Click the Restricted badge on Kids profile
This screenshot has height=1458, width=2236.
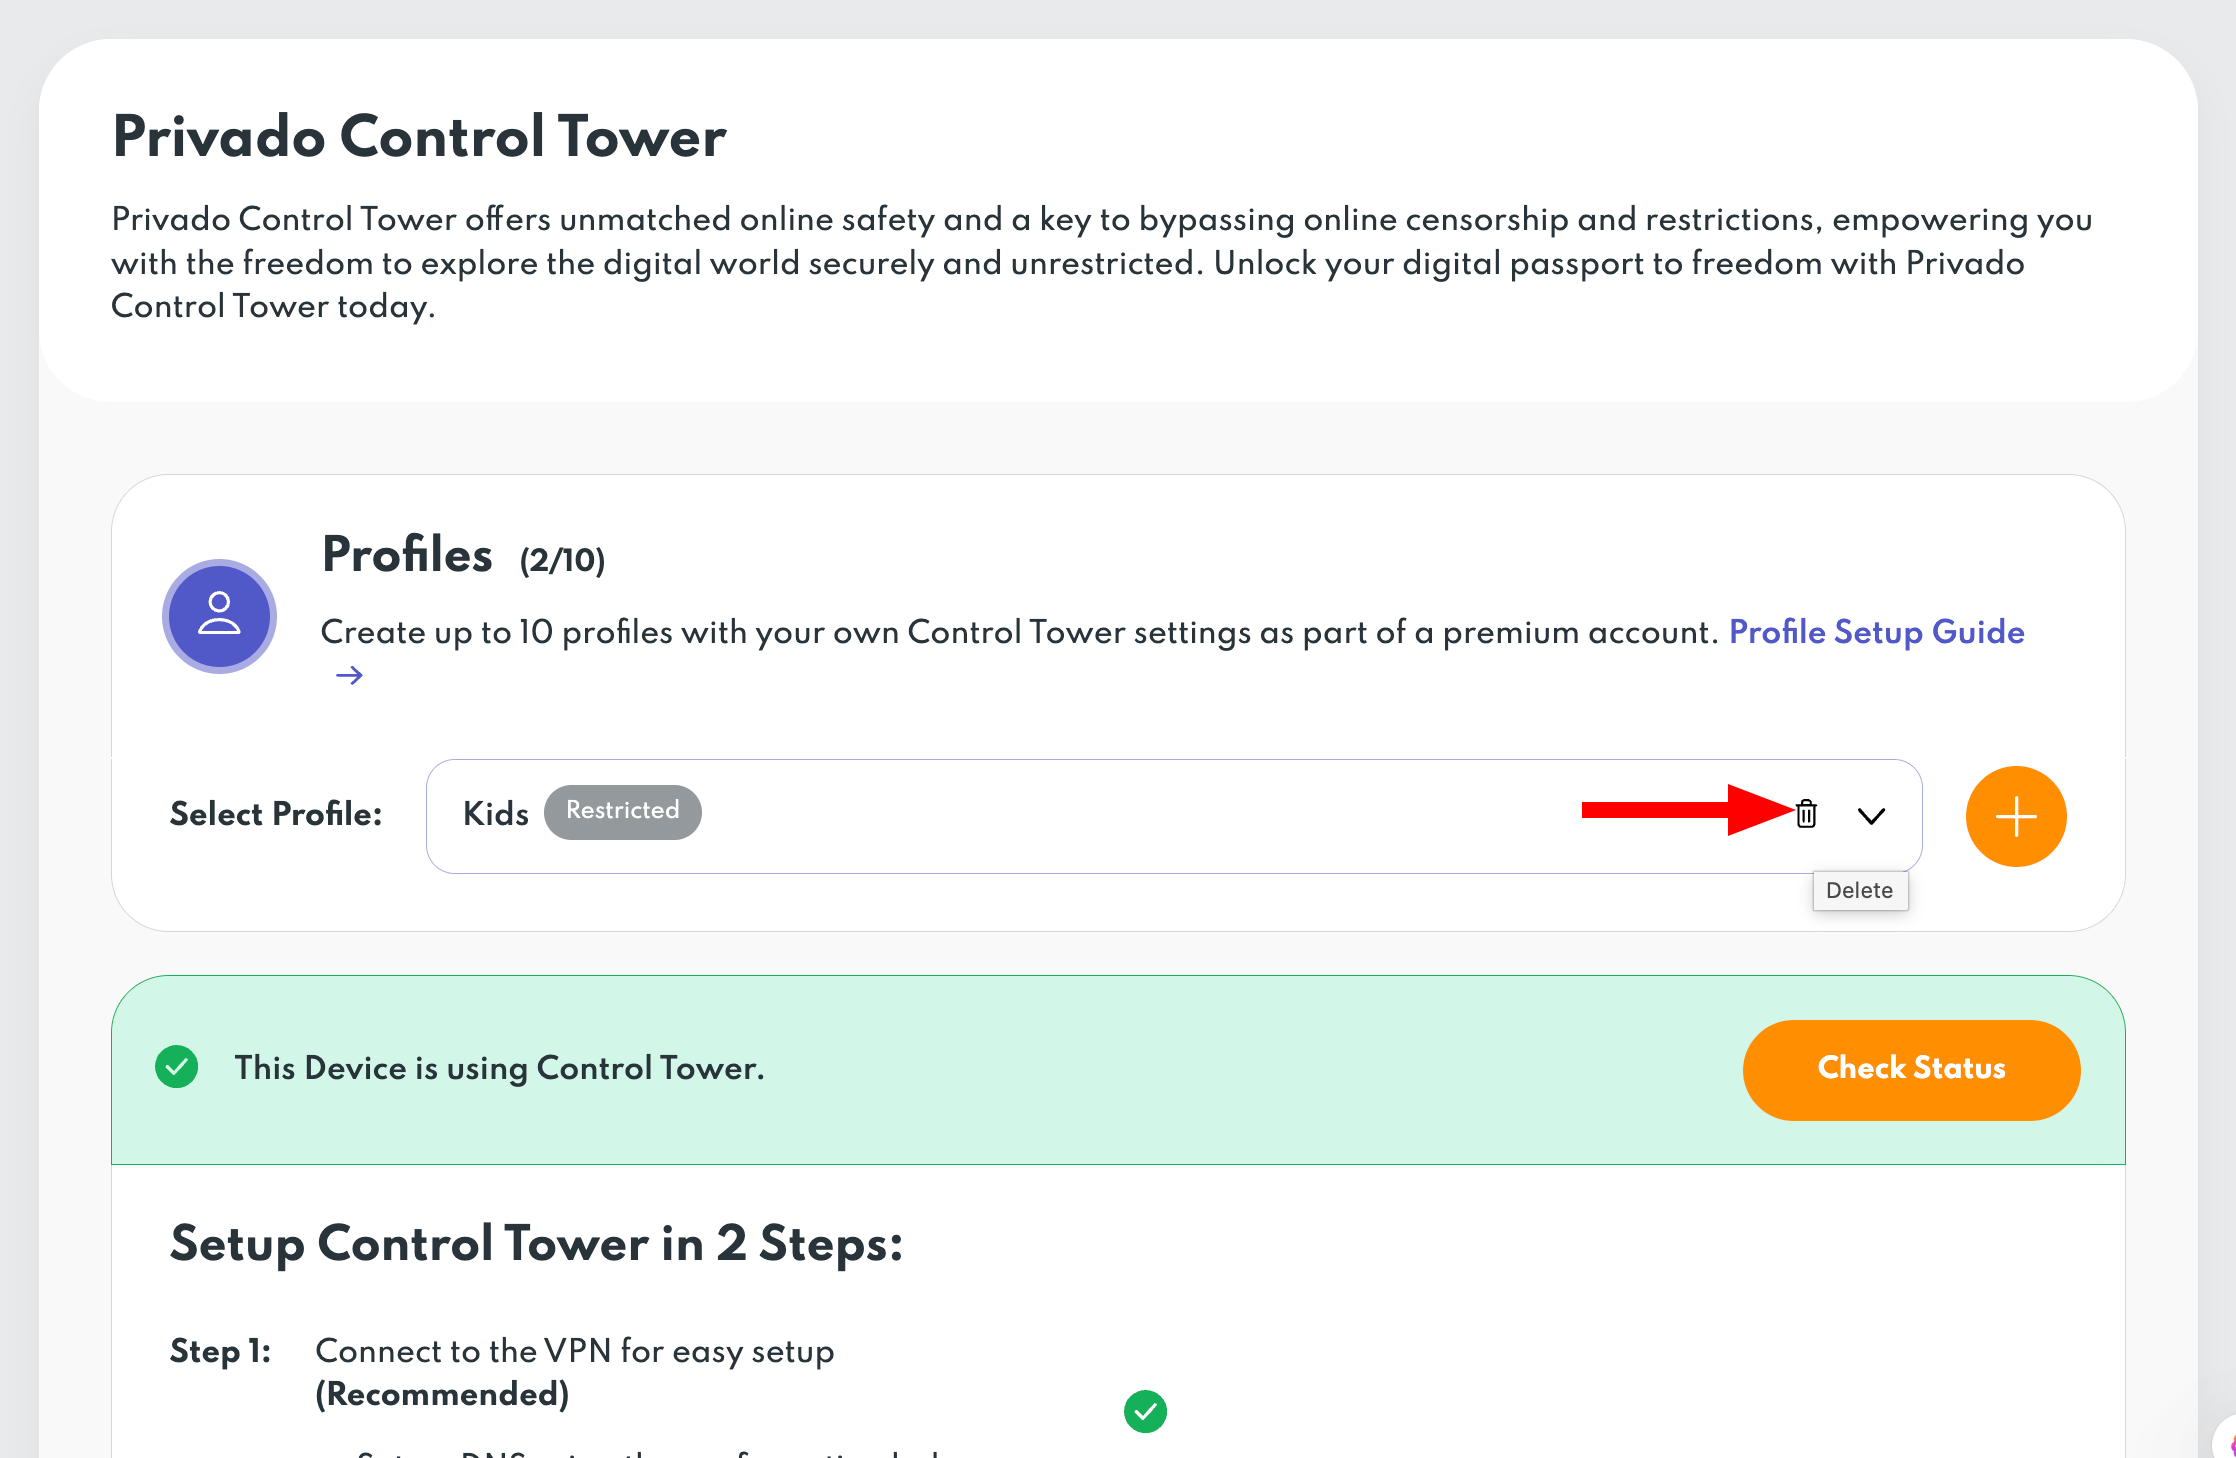(x=622, y=811)
